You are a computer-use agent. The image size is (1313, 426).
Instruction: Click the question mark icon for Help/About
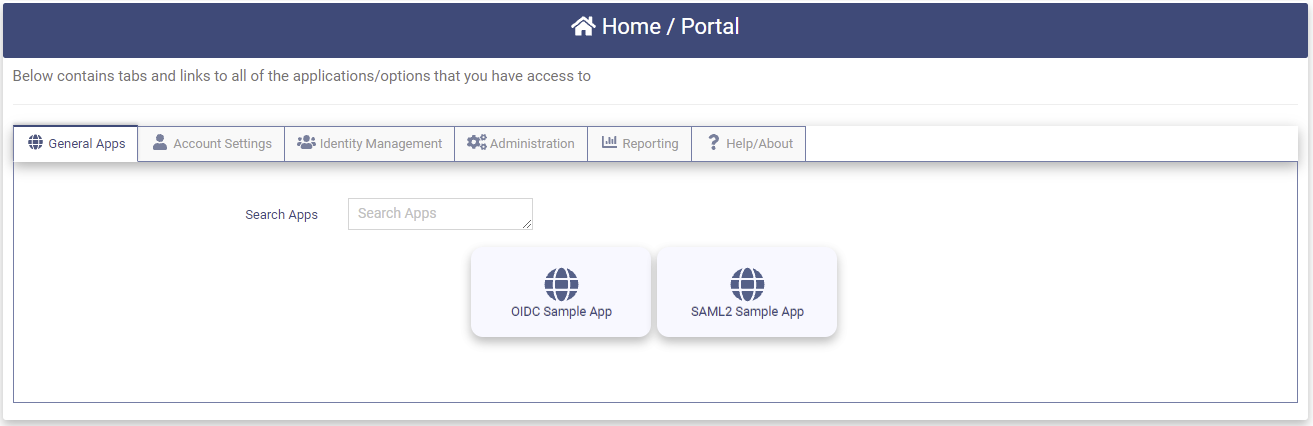coord(713,142)
